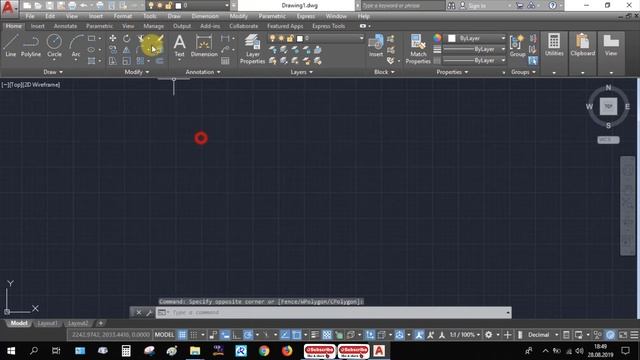Expand the Groups panel
The image size is (640, 360).
coord(523,72)
